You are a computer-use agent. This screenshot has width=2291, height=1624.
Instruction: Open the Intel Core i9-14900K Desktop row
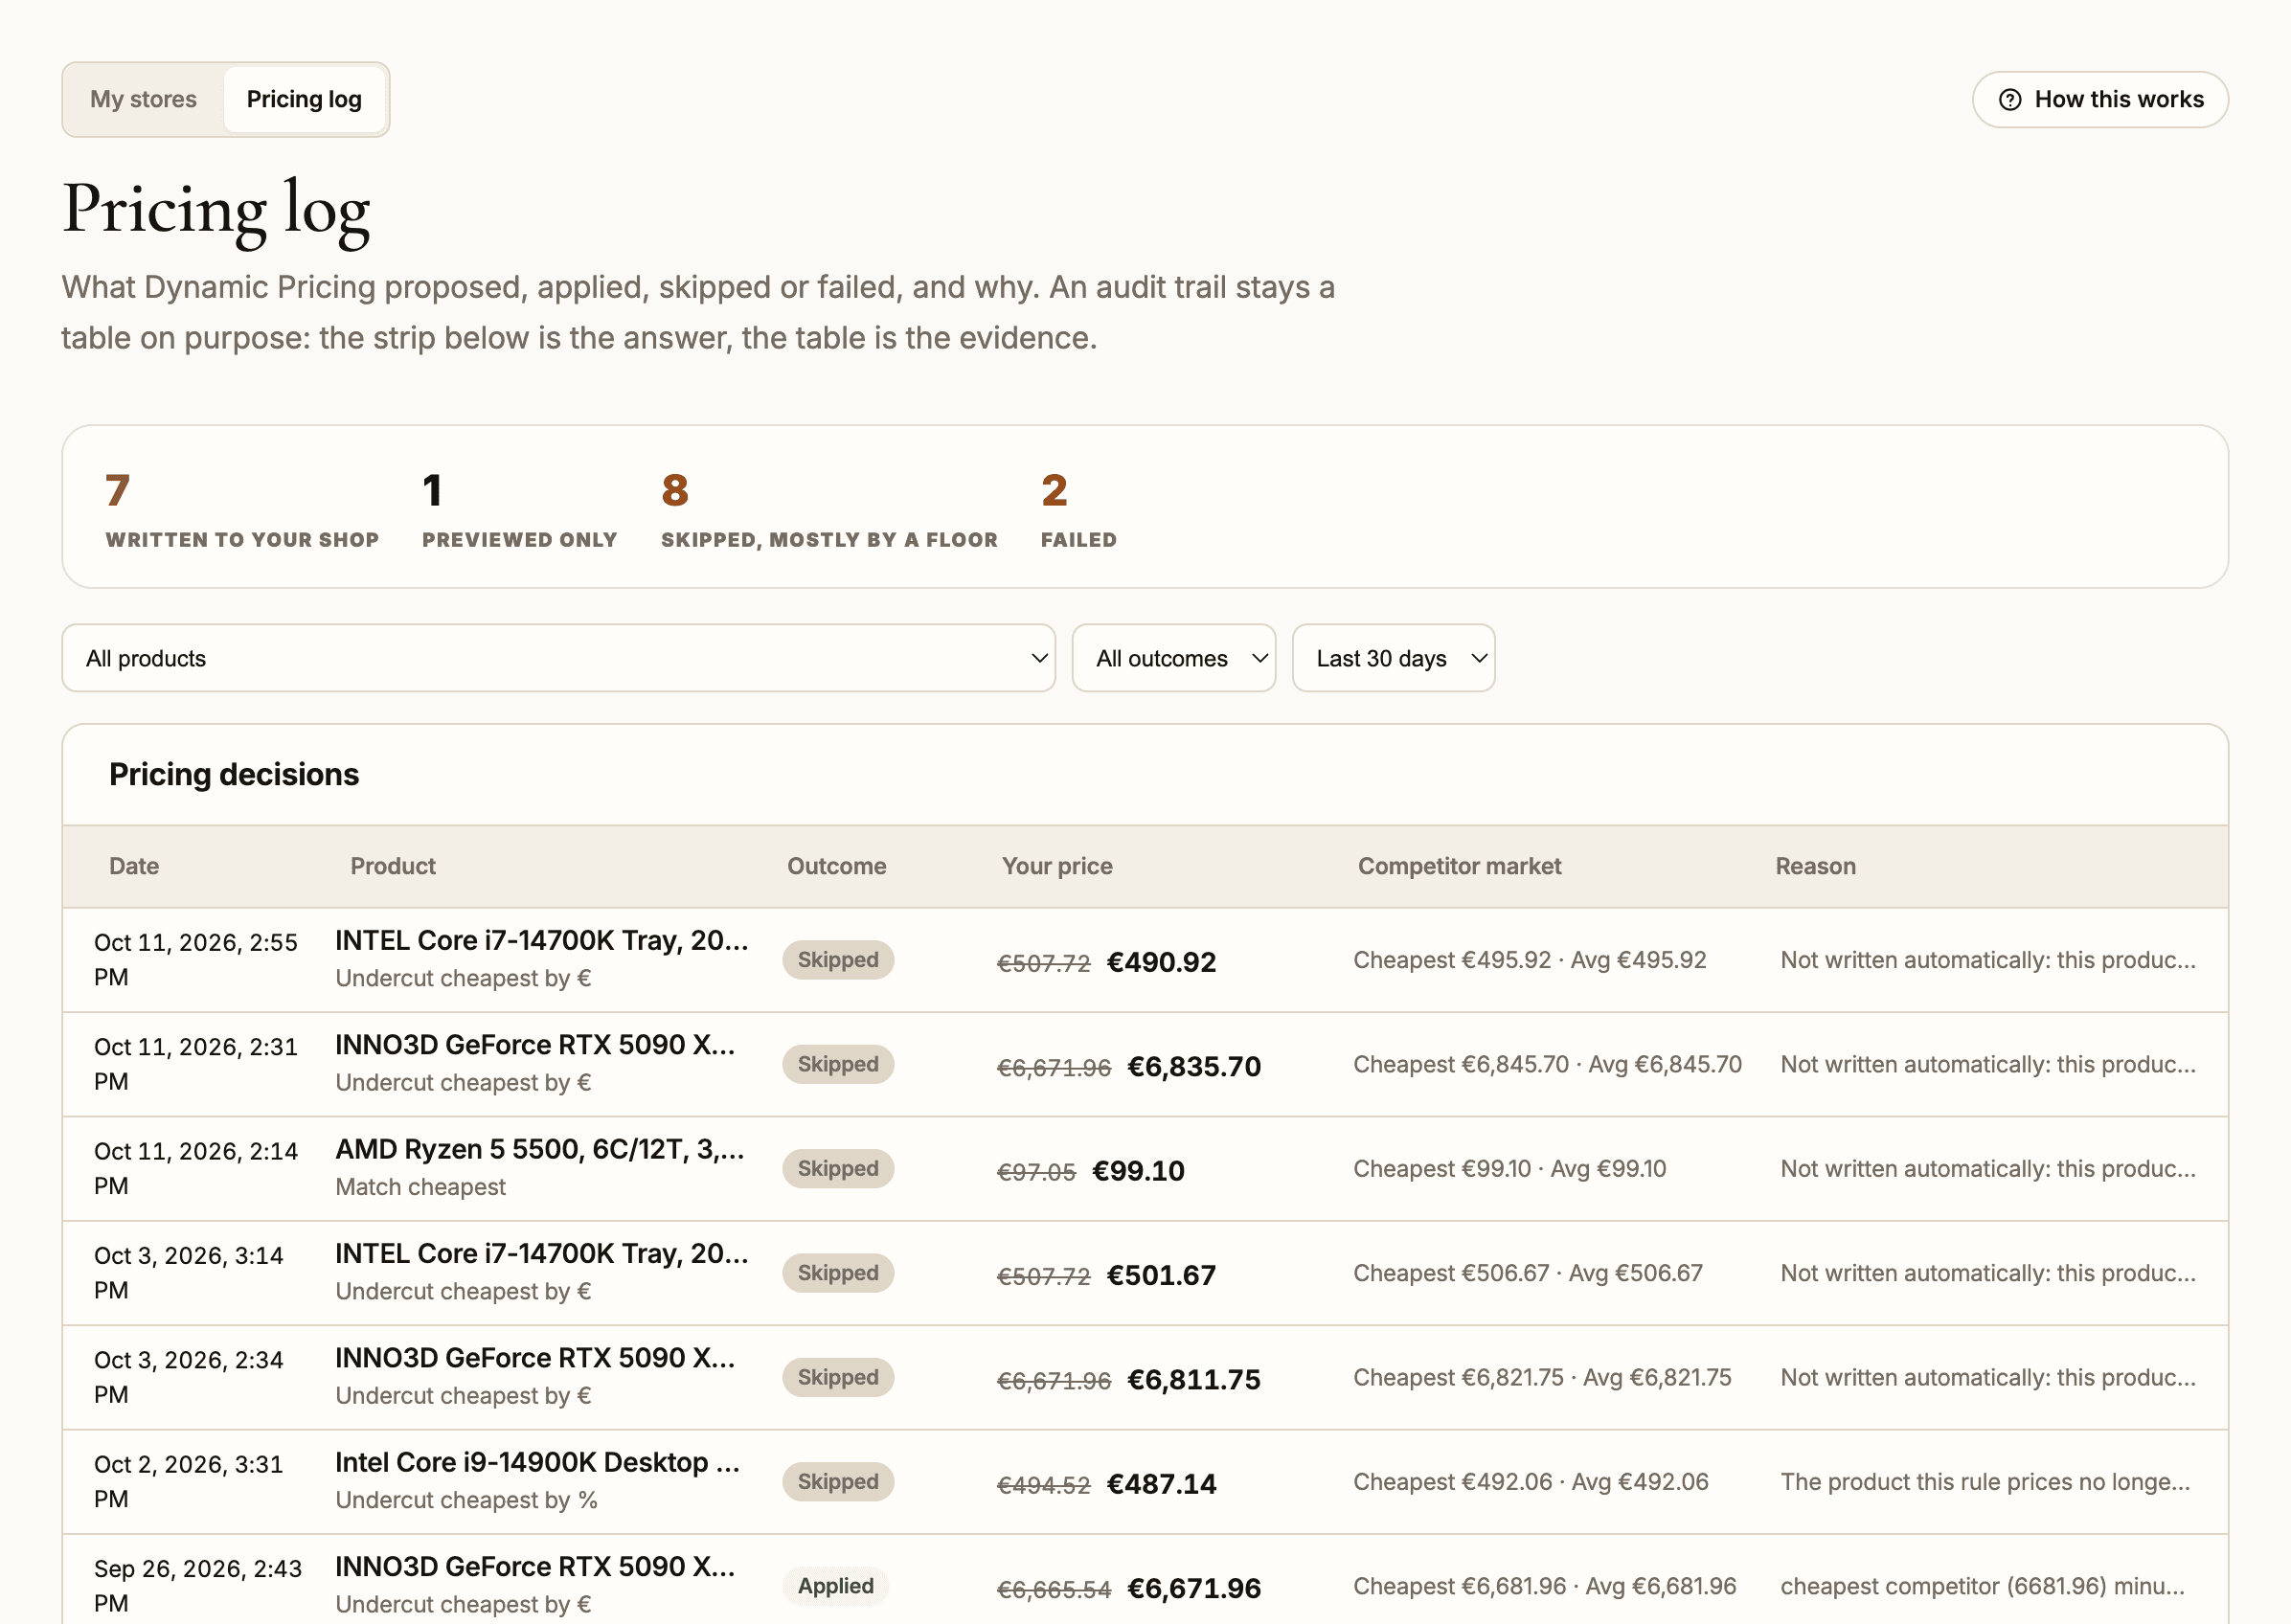pos(1145,1482)
